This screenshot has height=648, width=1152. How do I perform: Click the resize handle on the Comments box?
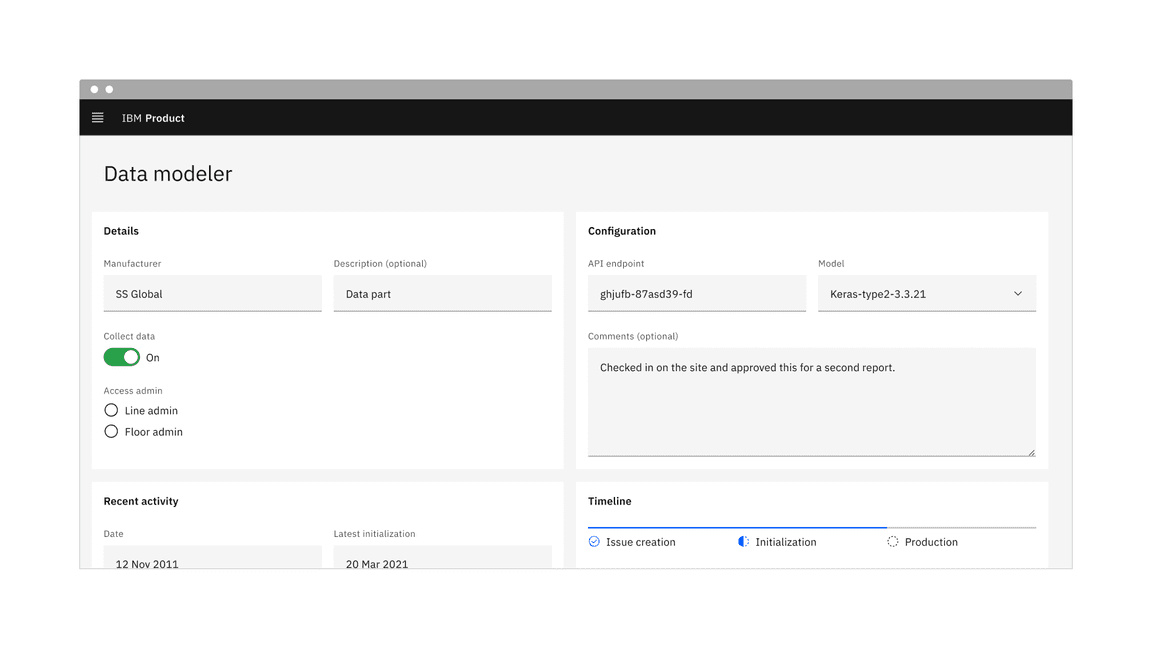point(1031,450)
